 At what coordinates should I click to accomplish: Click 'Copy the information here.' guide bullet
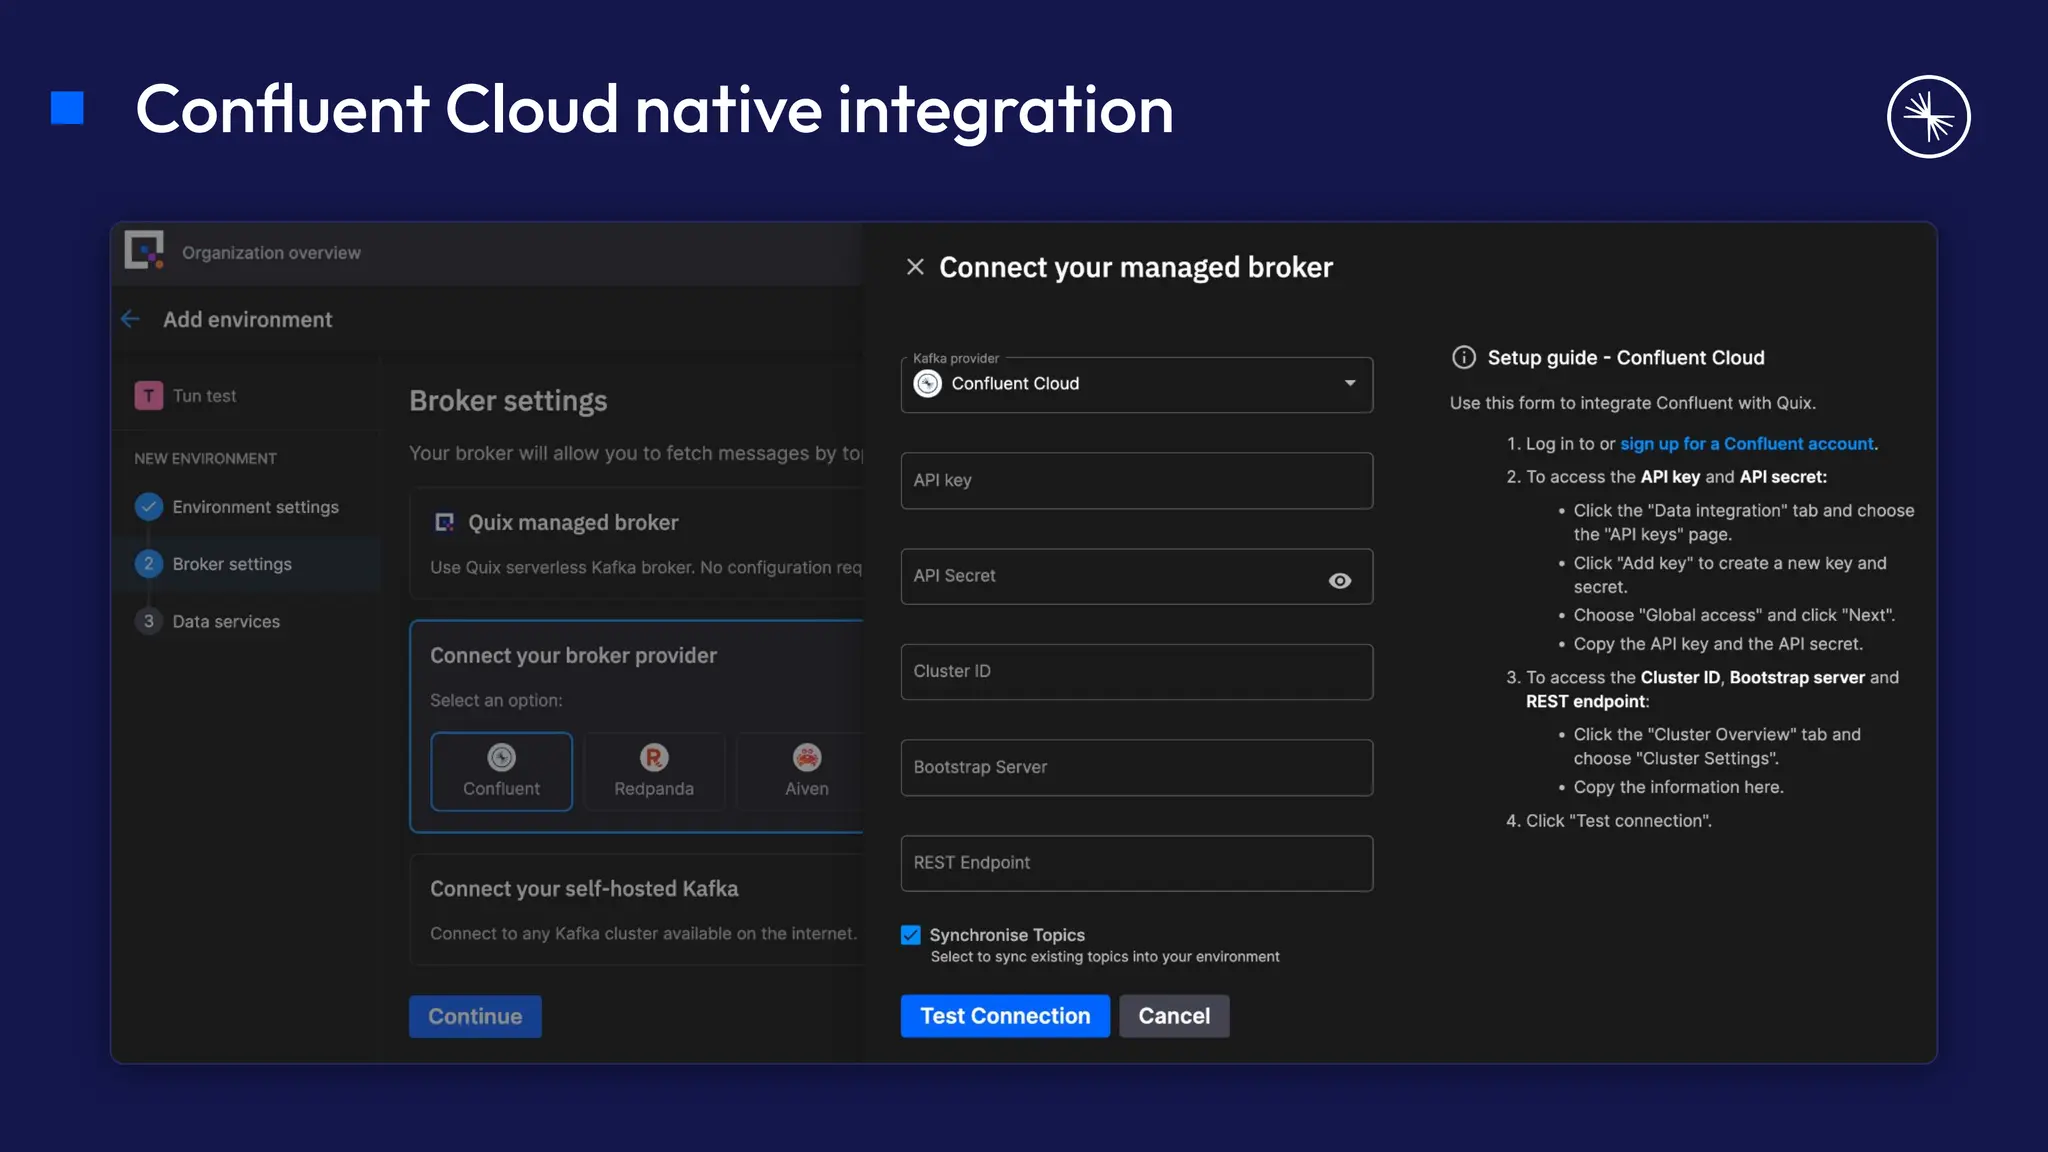pyautogui.click(x=1678, y=787)
